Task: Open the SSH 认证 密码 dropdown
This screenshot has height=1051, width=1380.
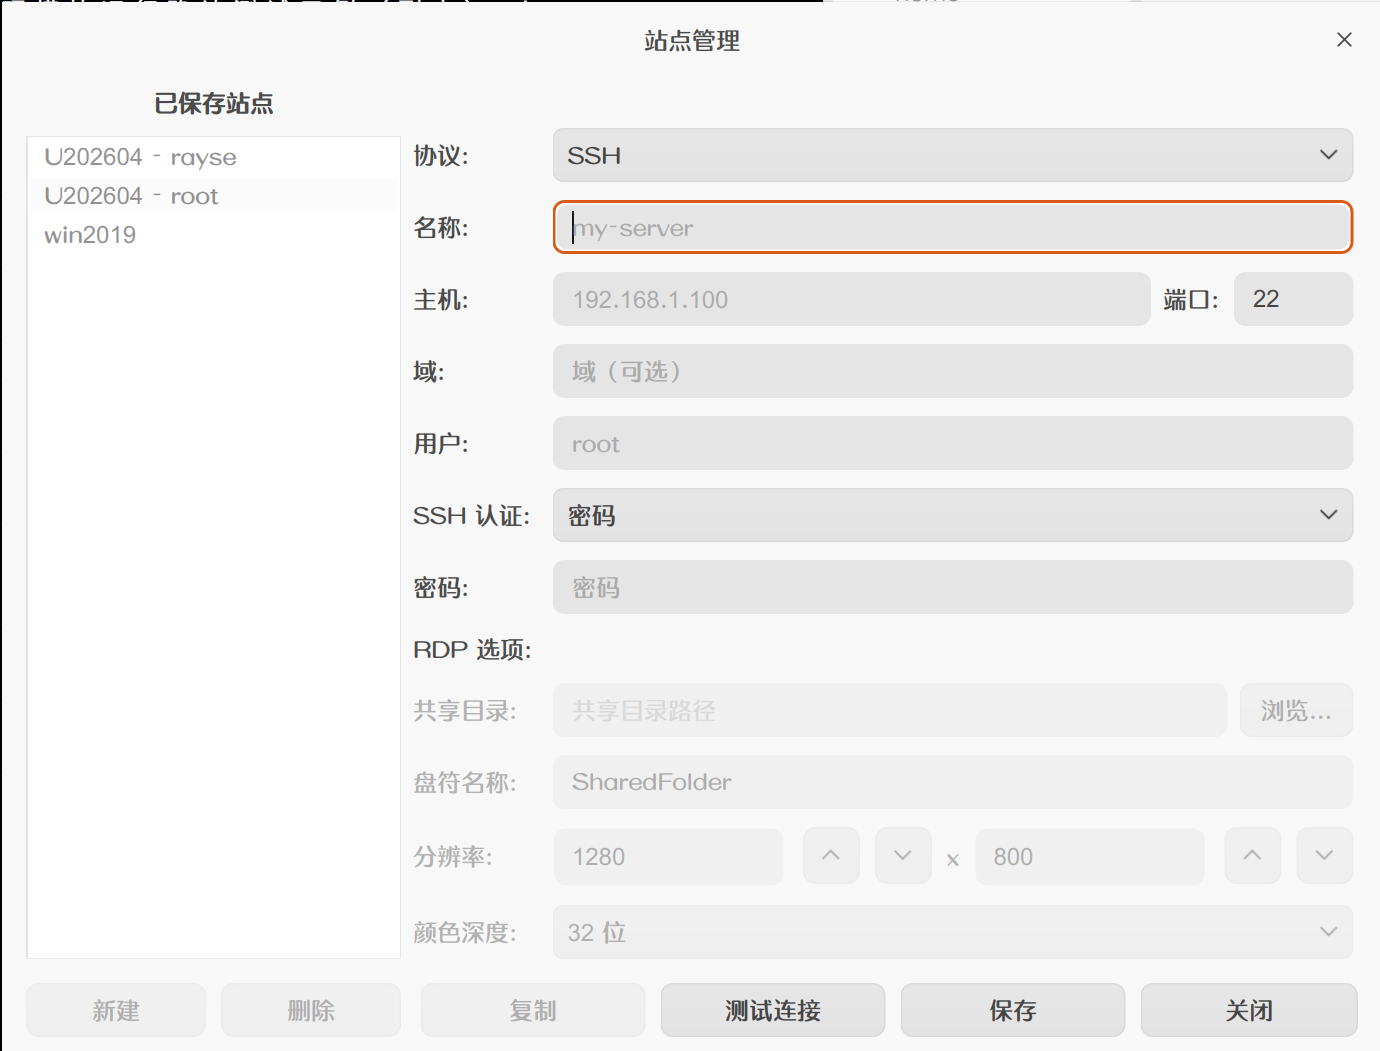Action: coord(953,515)
